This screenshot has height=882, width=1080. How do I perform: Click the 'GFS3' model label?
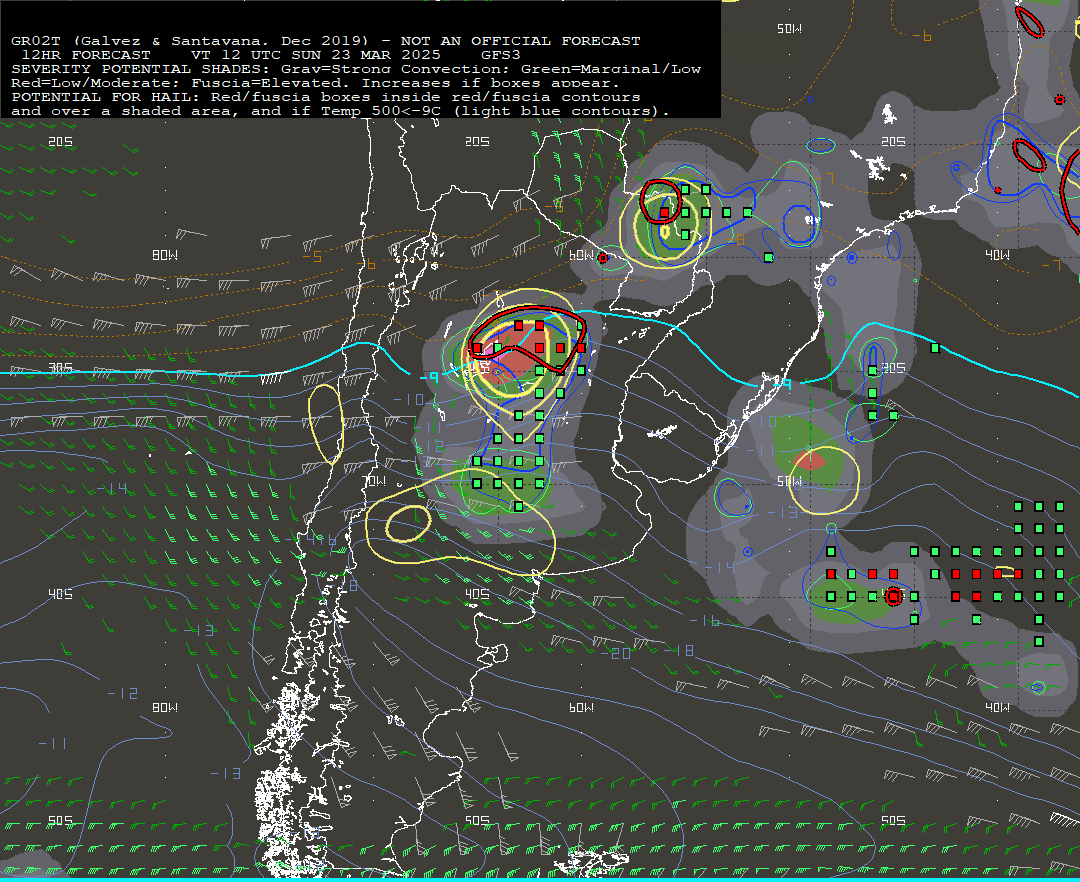pos(501,54)
